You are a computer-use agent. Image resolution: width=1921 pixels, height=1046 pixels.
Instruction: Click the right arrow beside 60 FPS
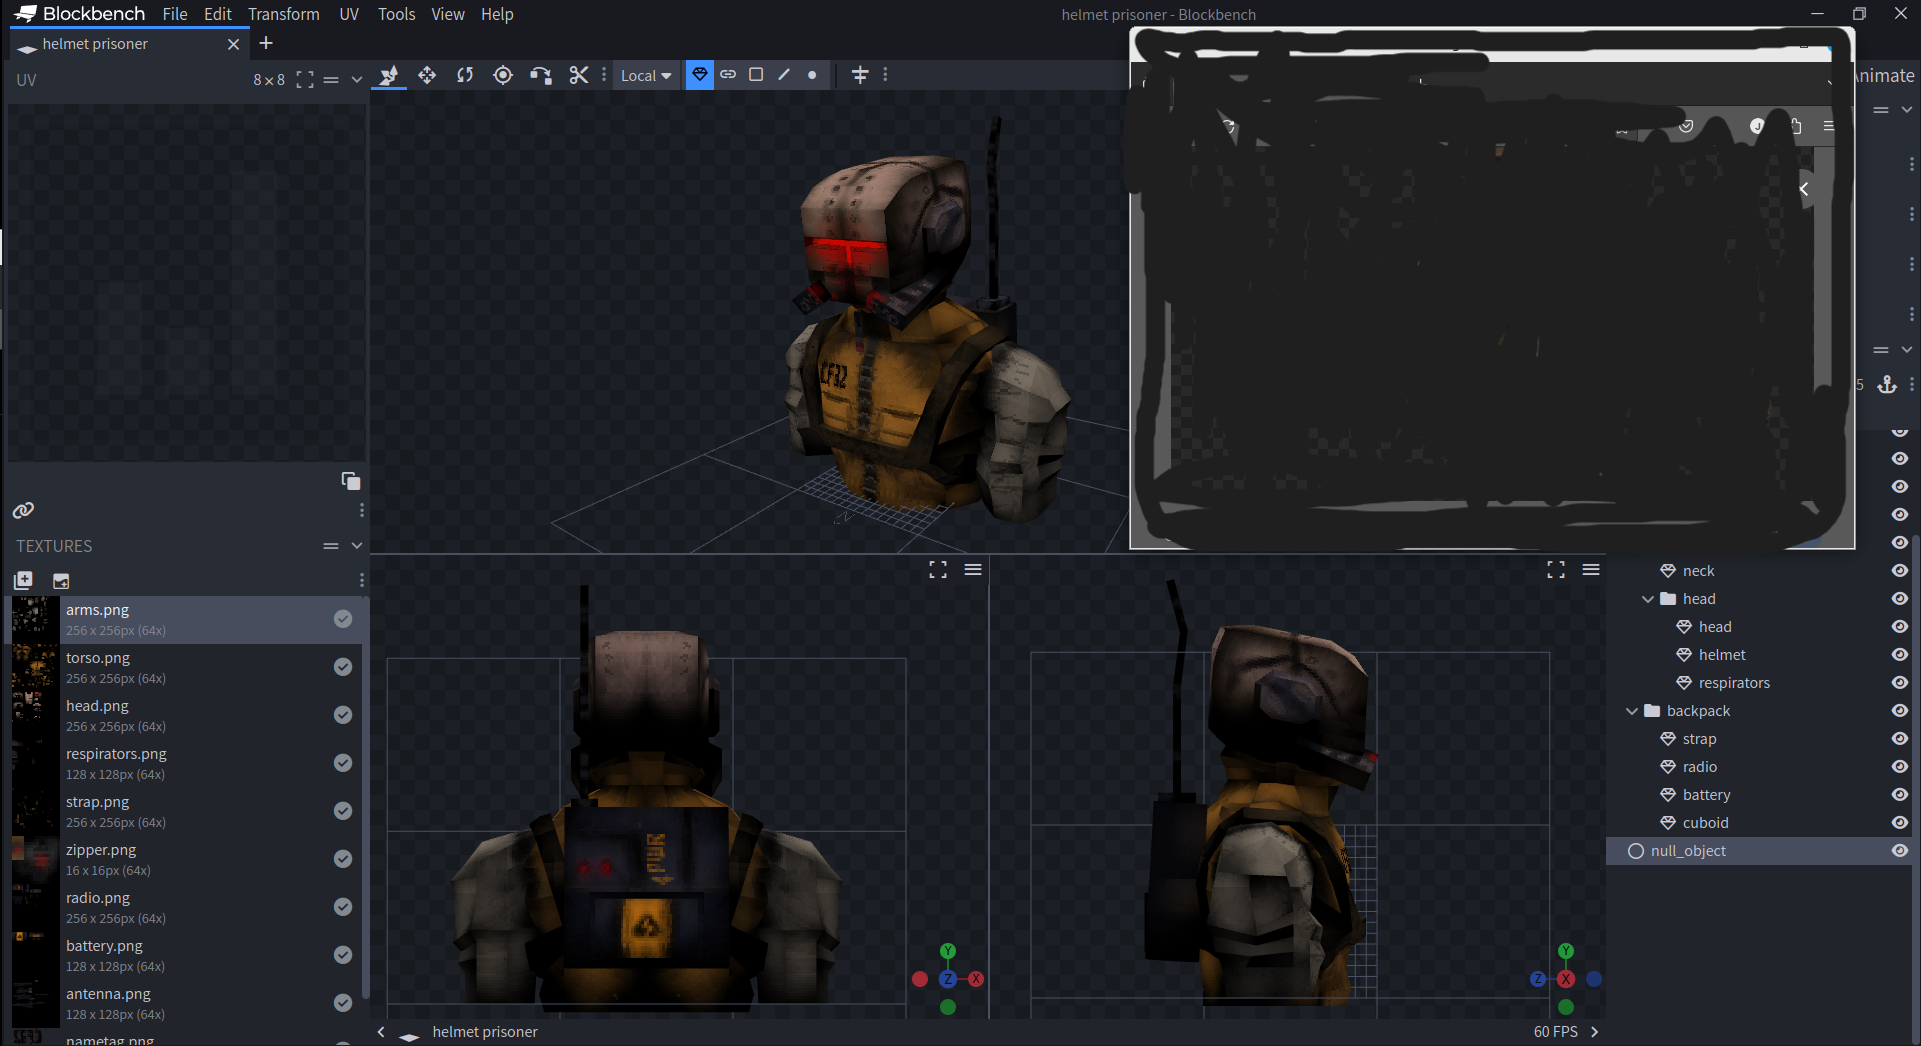[x=1595, y=1032]
